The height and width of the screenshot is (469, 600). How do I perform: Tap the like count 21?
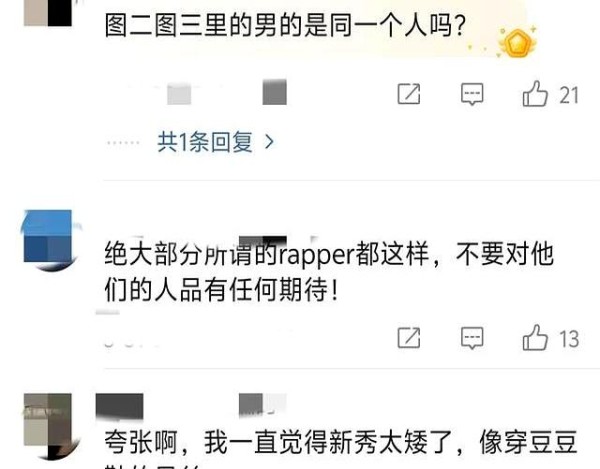click(x=569, y=95)
